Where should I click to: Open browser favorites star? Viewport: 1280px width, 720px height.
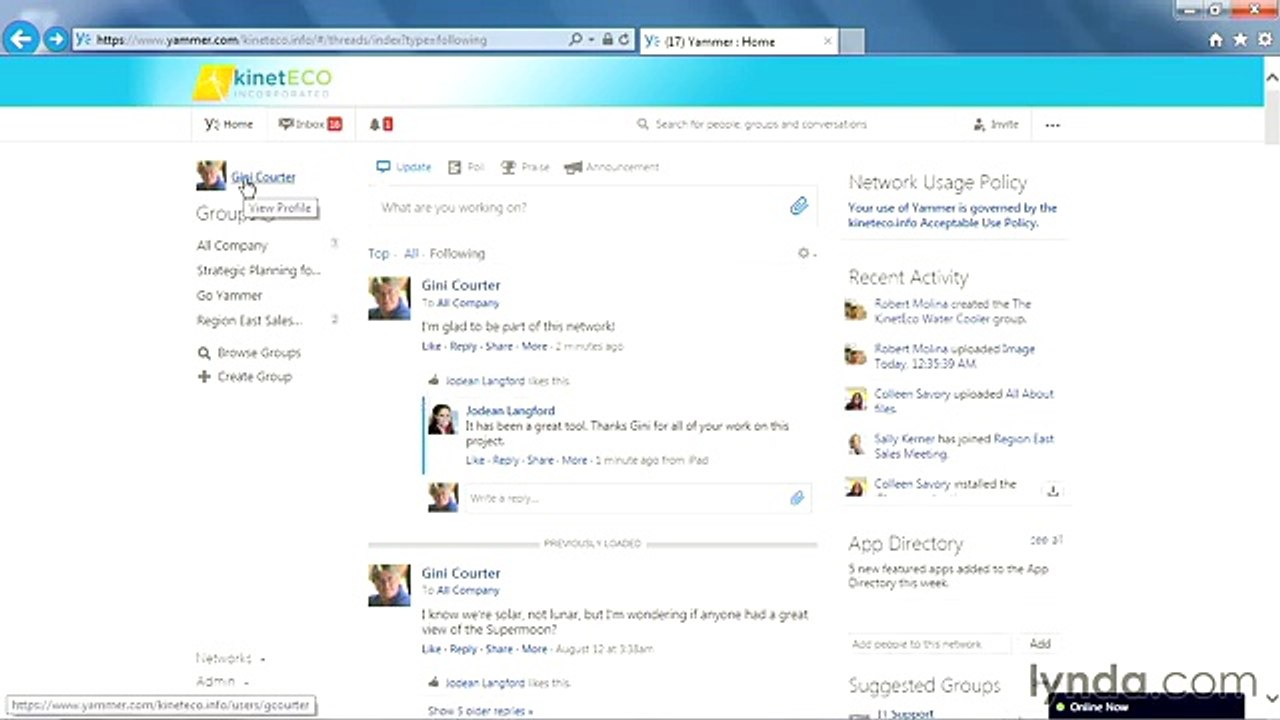(x=1240, y=40)
